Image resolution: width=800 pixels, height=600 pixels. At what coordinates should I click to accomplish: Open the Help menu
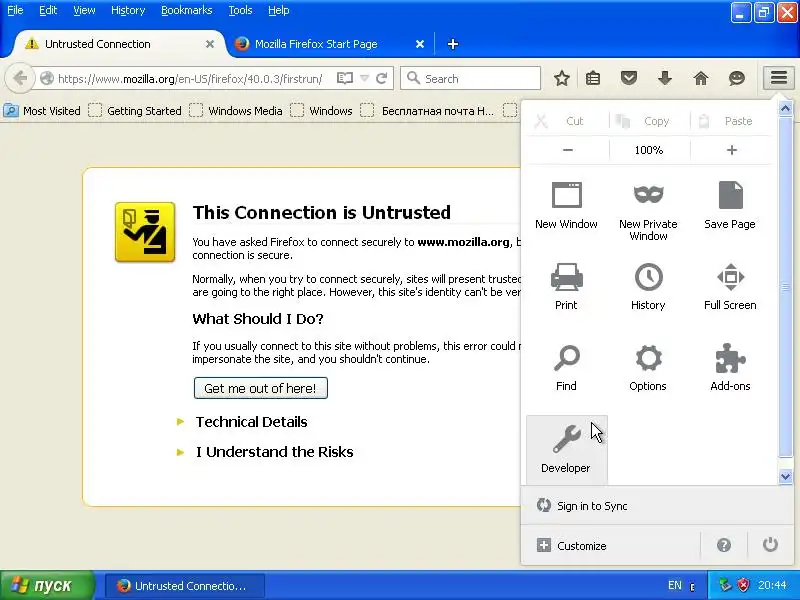[x=279, y=10]
